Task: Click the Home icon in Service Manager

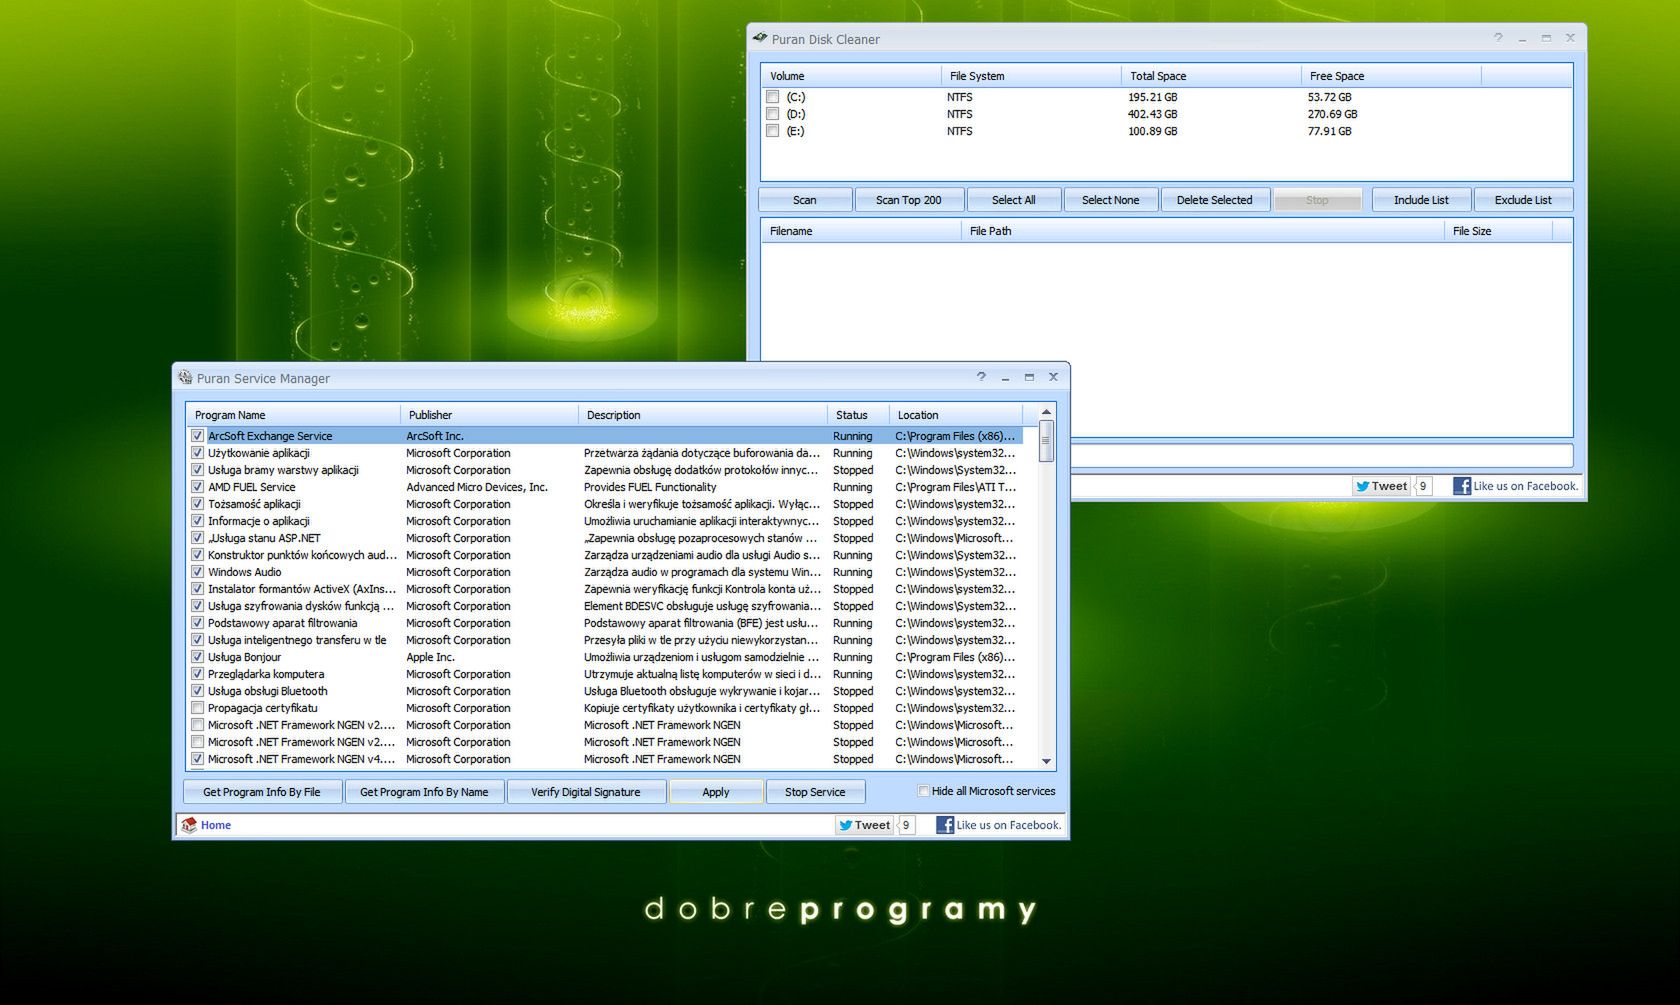Action: [189, 825]
